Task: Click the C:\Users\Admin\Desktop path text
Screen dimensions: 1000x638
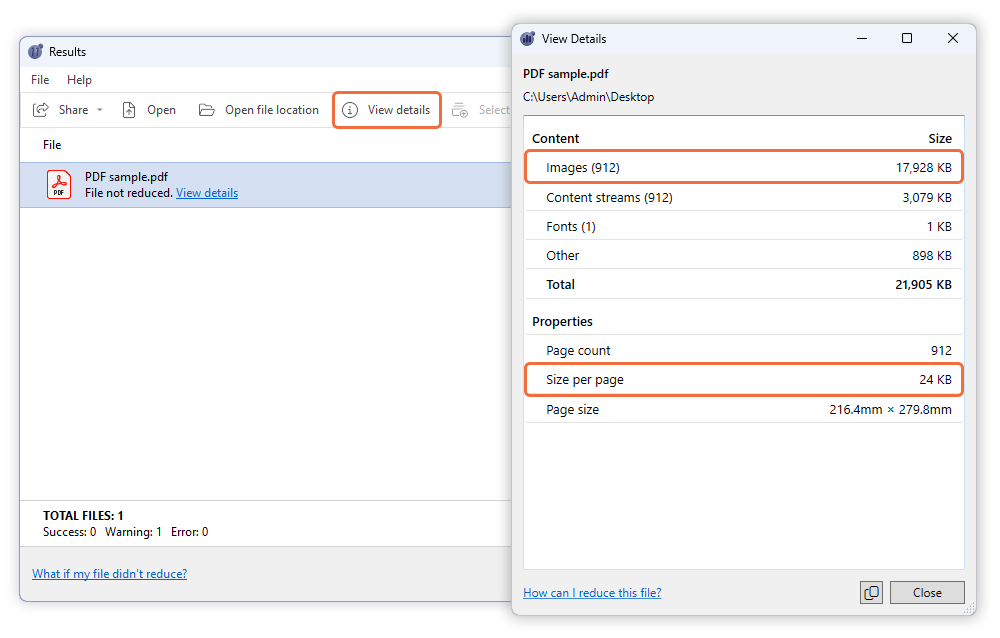Action: point(588,97)
